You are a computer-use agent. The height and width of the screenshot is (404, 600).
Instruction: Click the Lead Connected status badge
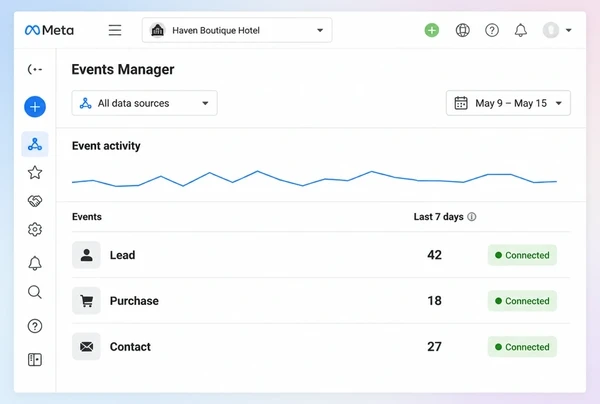pyautogui.click(x=522, y=255)
